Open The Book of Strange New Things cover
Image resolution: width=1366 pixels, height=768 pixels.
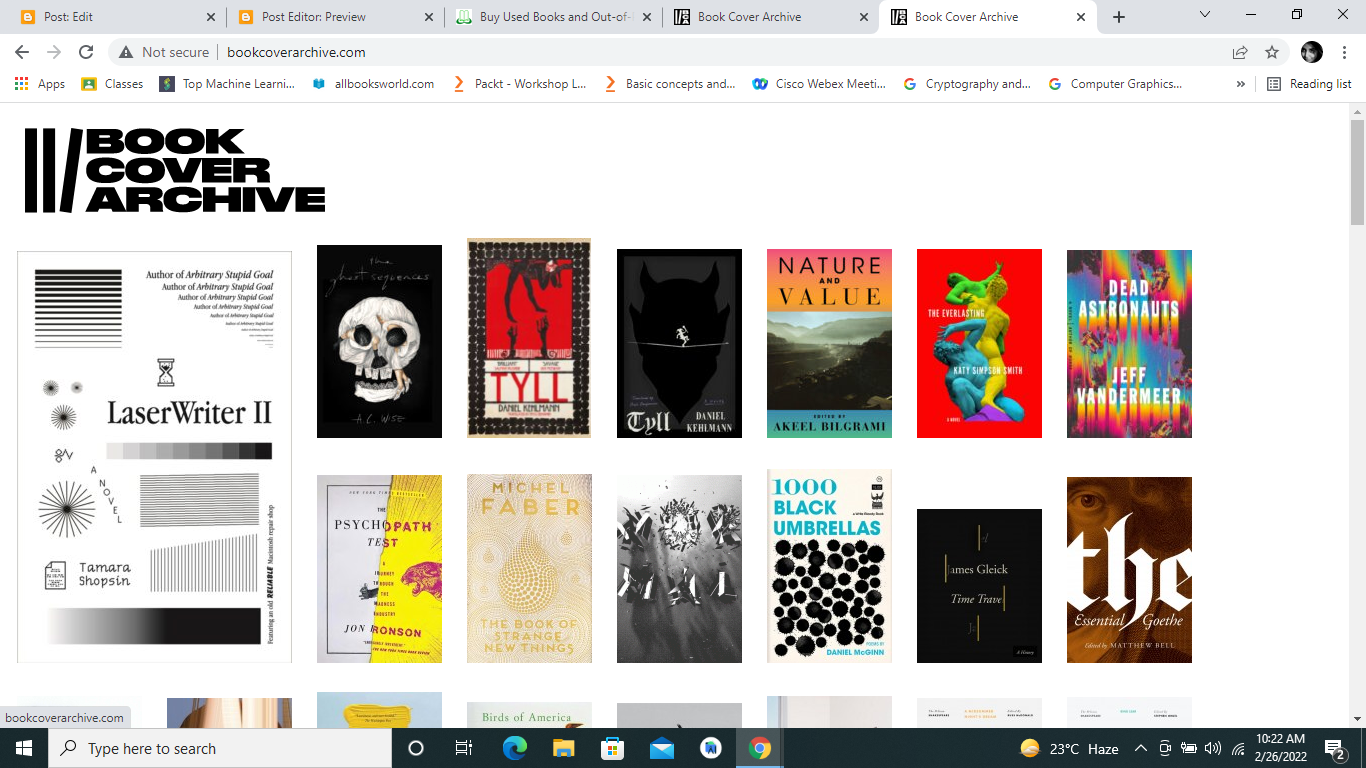(529, 569)
